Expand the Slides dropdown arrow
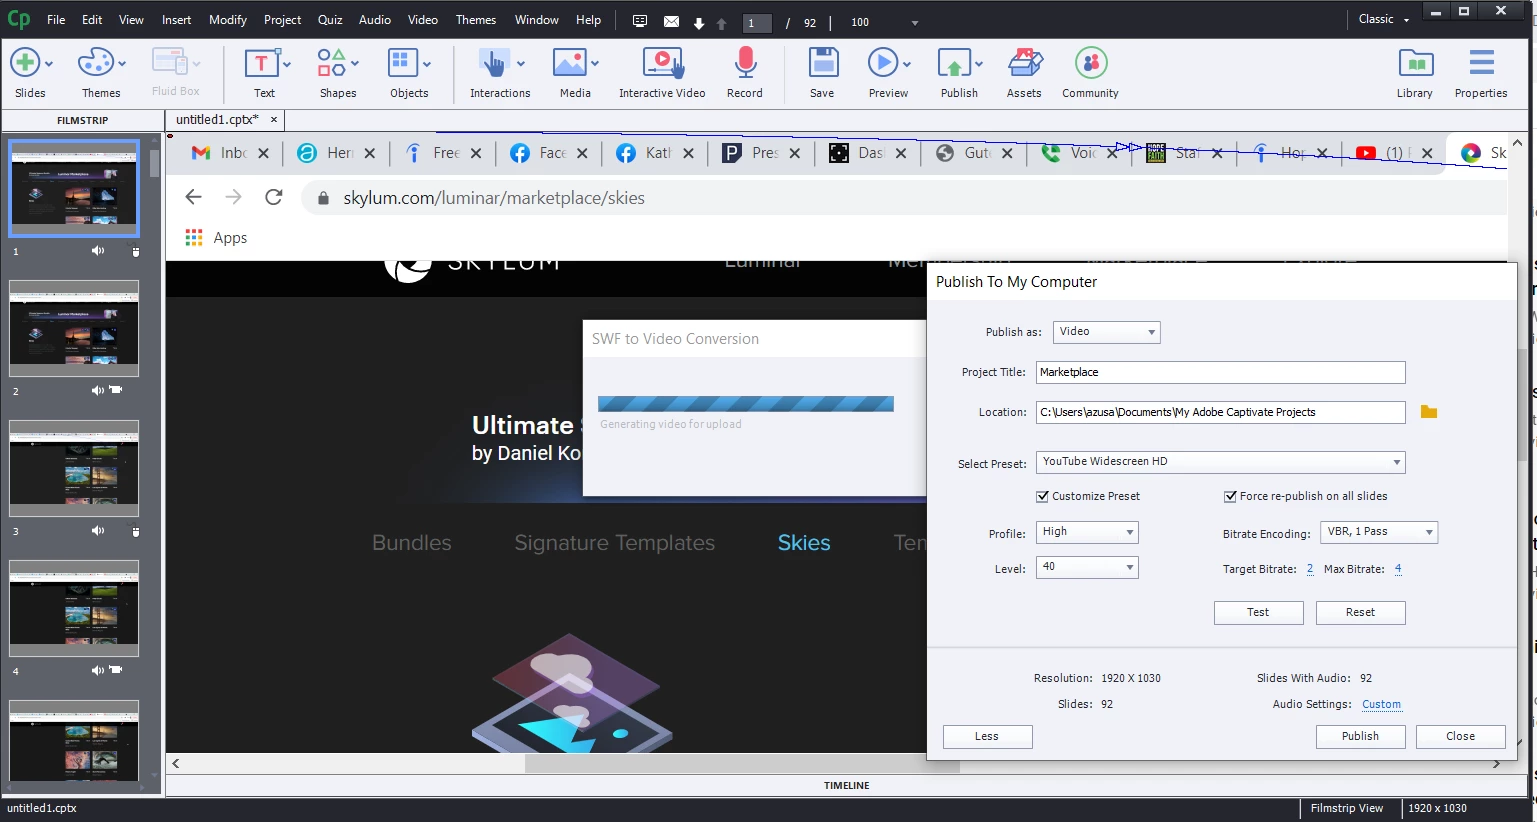 tap(49, 64)
